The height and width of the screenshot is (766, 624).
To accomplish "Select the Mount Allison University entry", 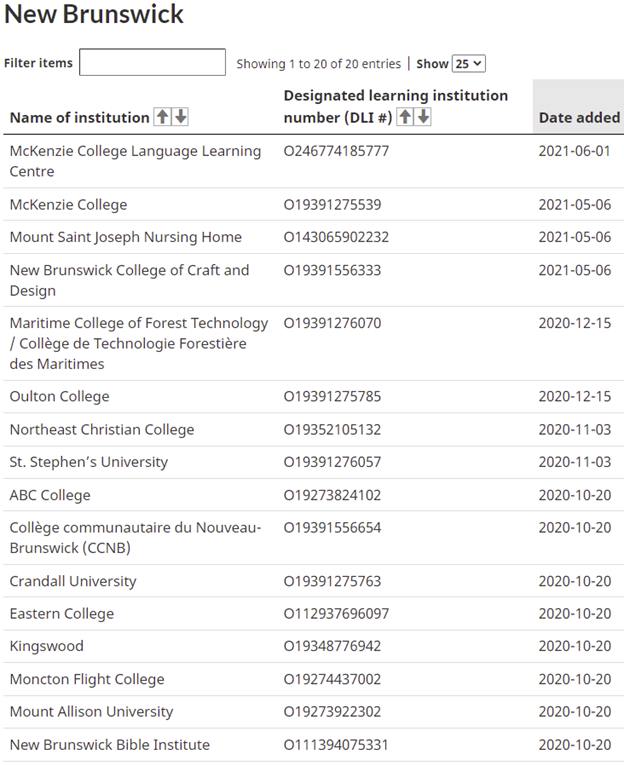I will 91,712.
